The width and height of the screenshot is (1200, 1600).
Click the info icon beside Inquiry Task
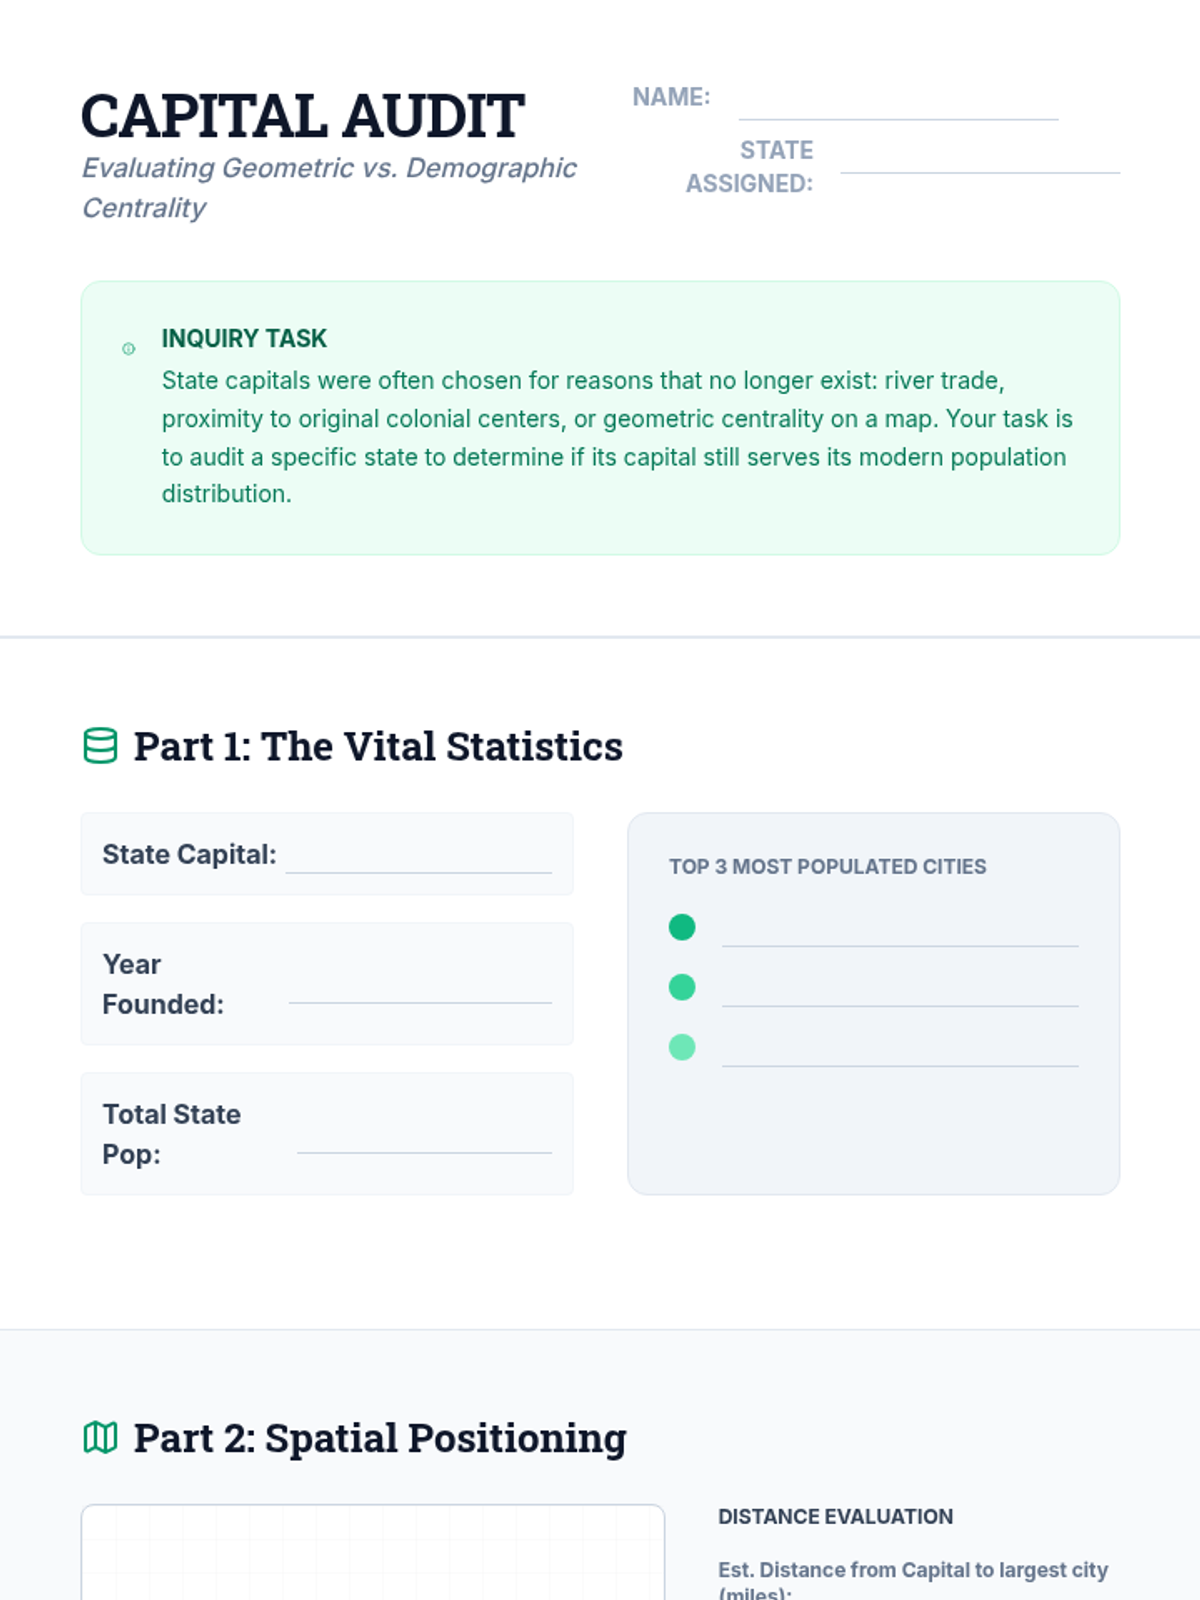(129, 349)
